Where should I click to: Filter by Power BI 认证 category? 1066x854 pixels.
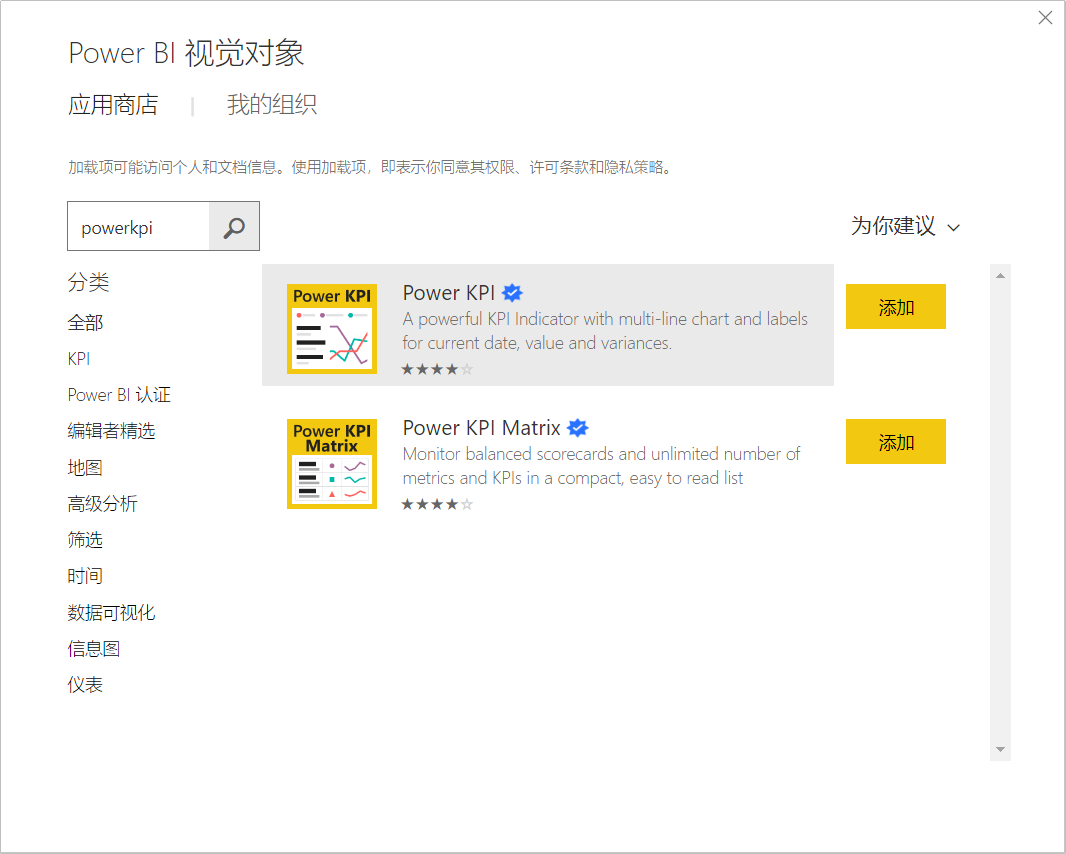pyautogui.click(x=119, y=395)
